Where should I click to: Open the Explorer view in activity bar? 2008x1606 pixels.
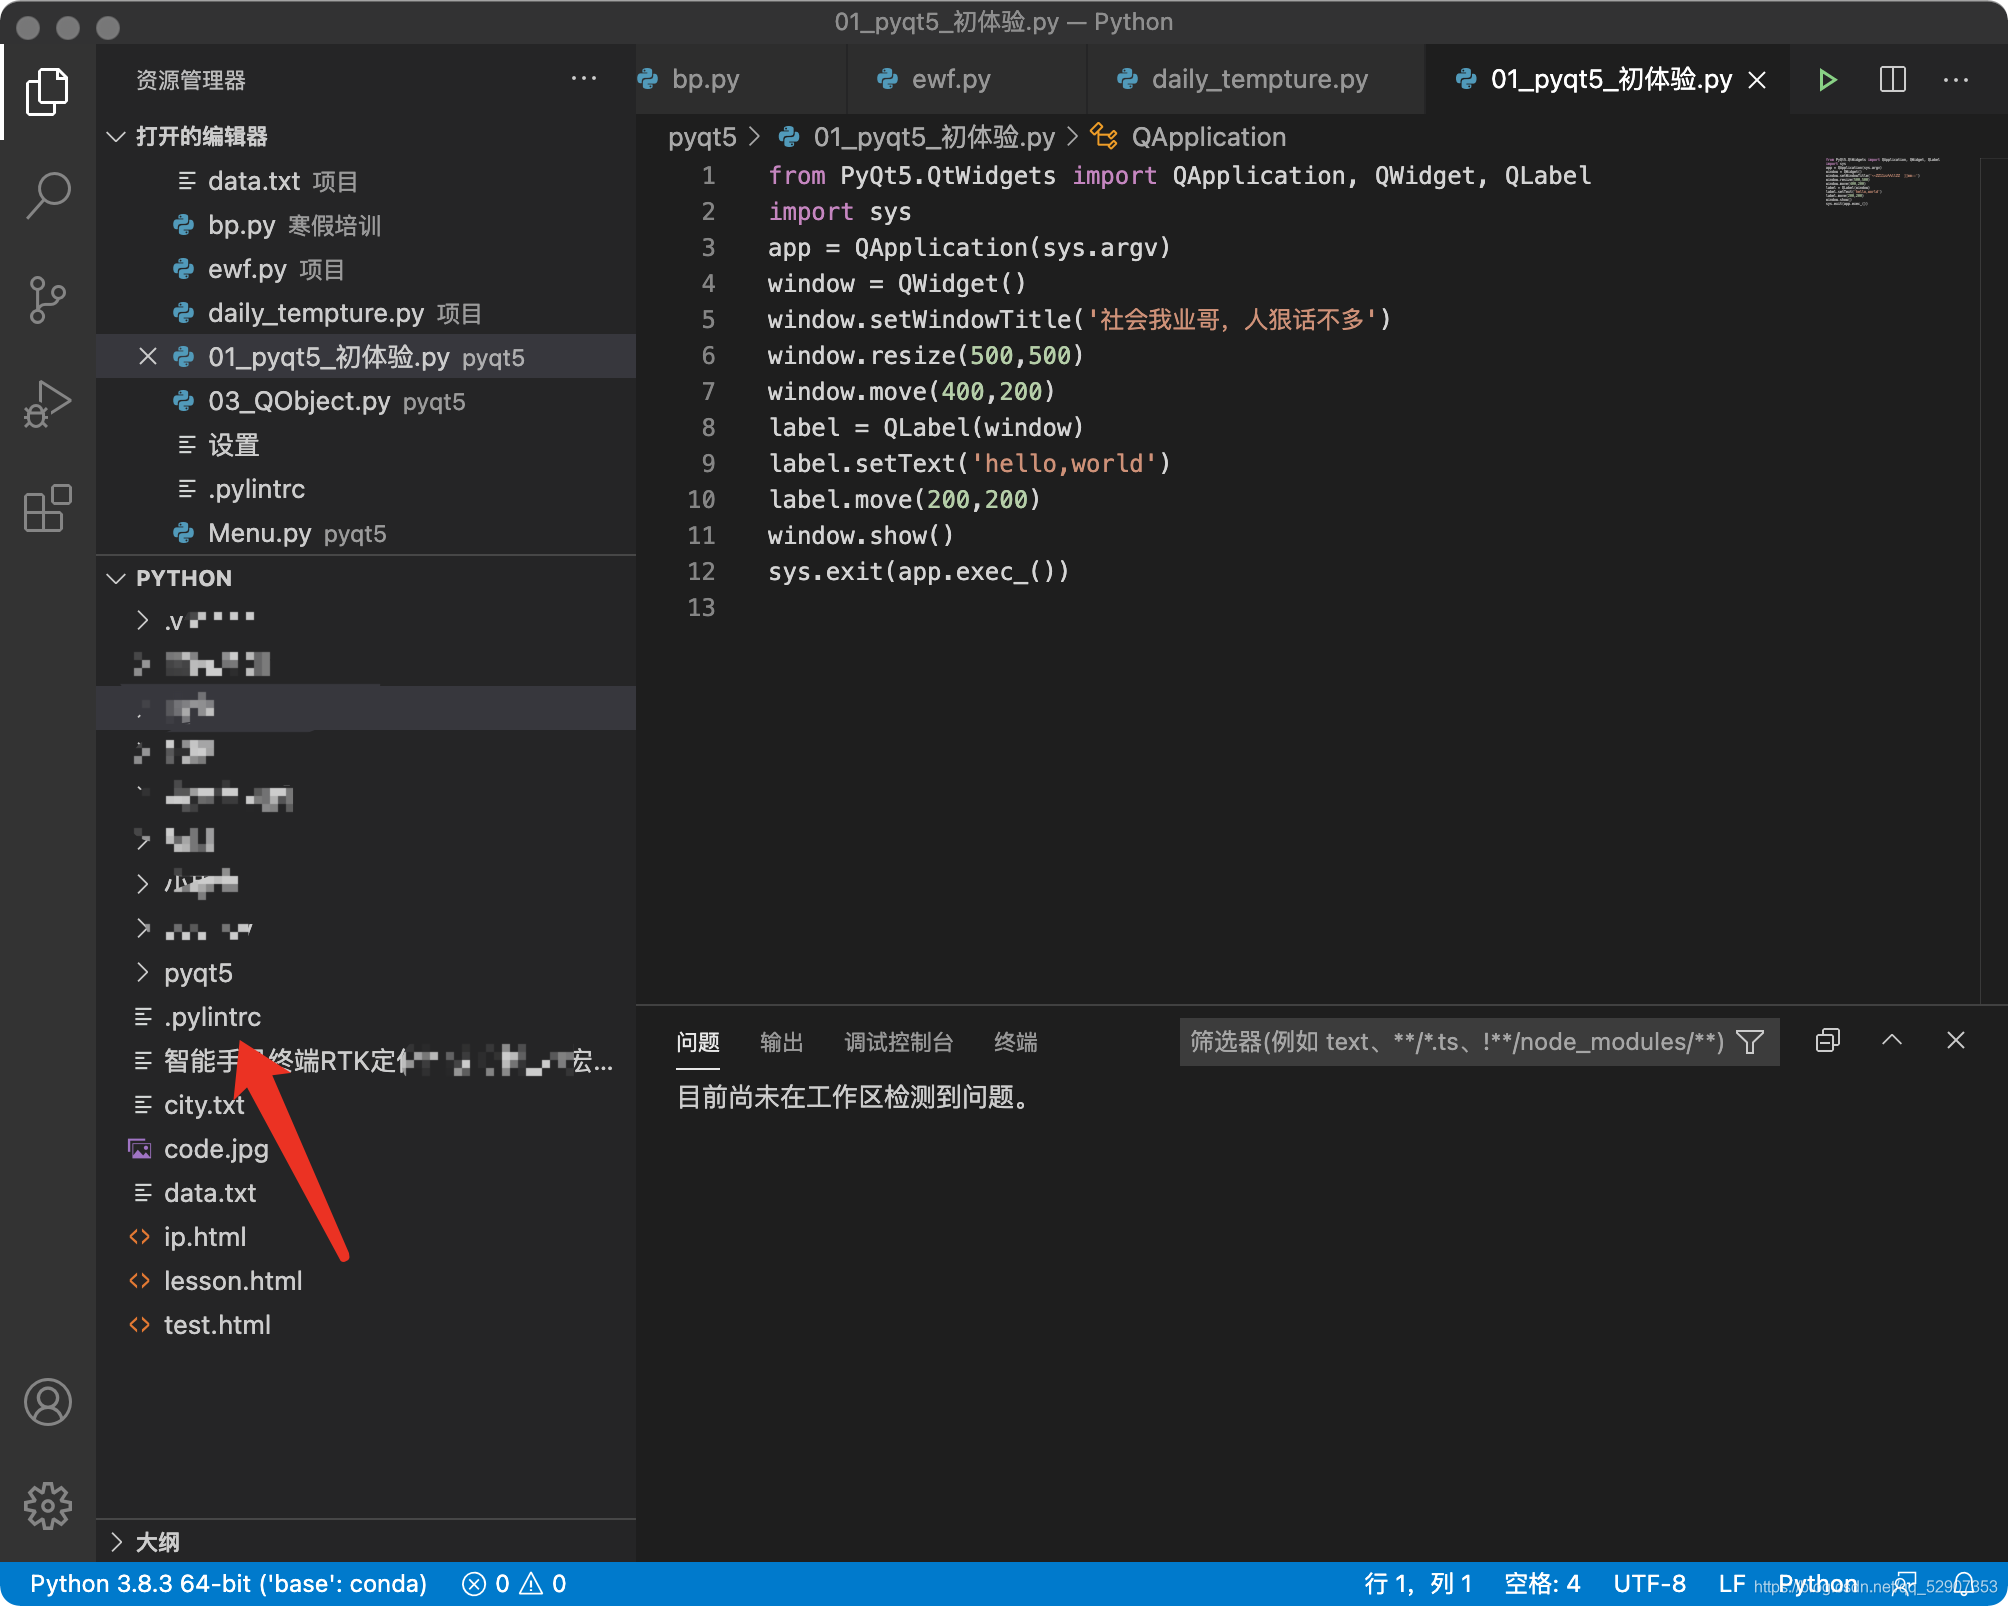pyautogui.click(x=47, y=91)
